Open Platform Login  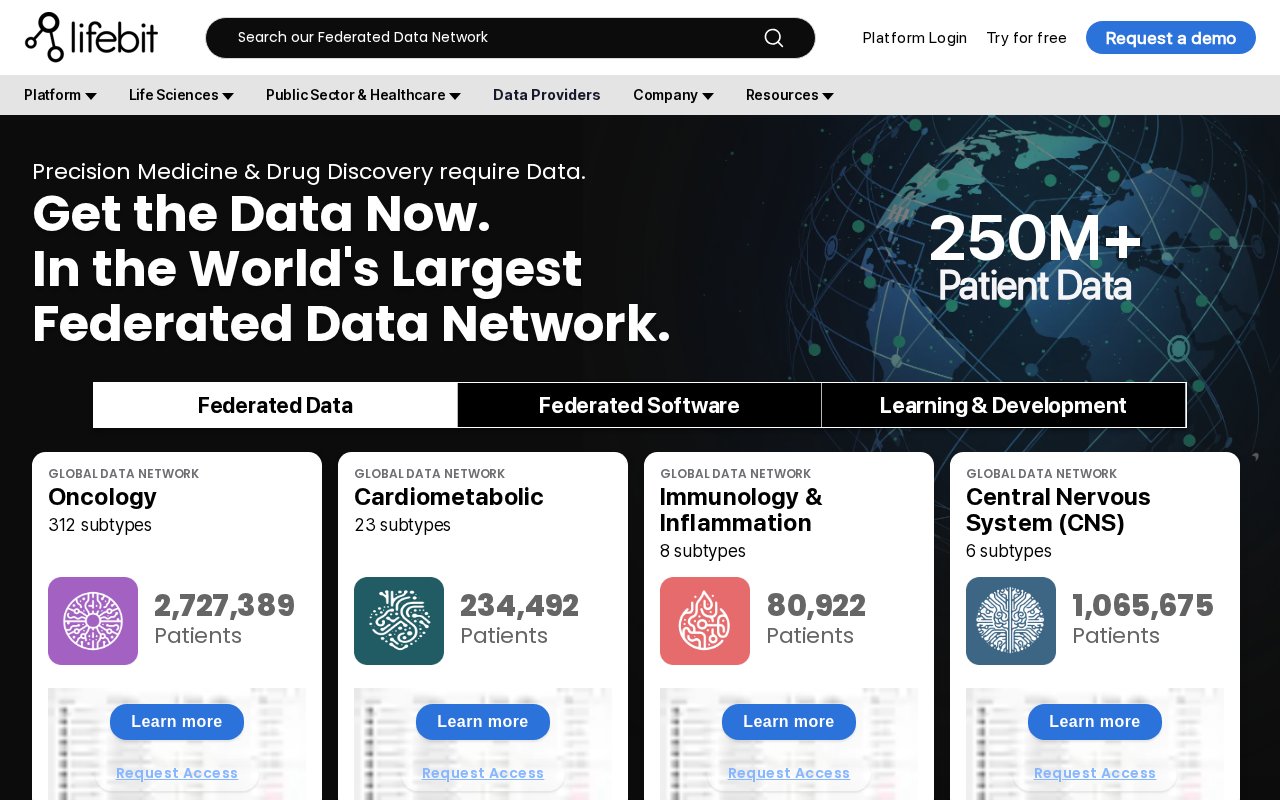(915, 38)
